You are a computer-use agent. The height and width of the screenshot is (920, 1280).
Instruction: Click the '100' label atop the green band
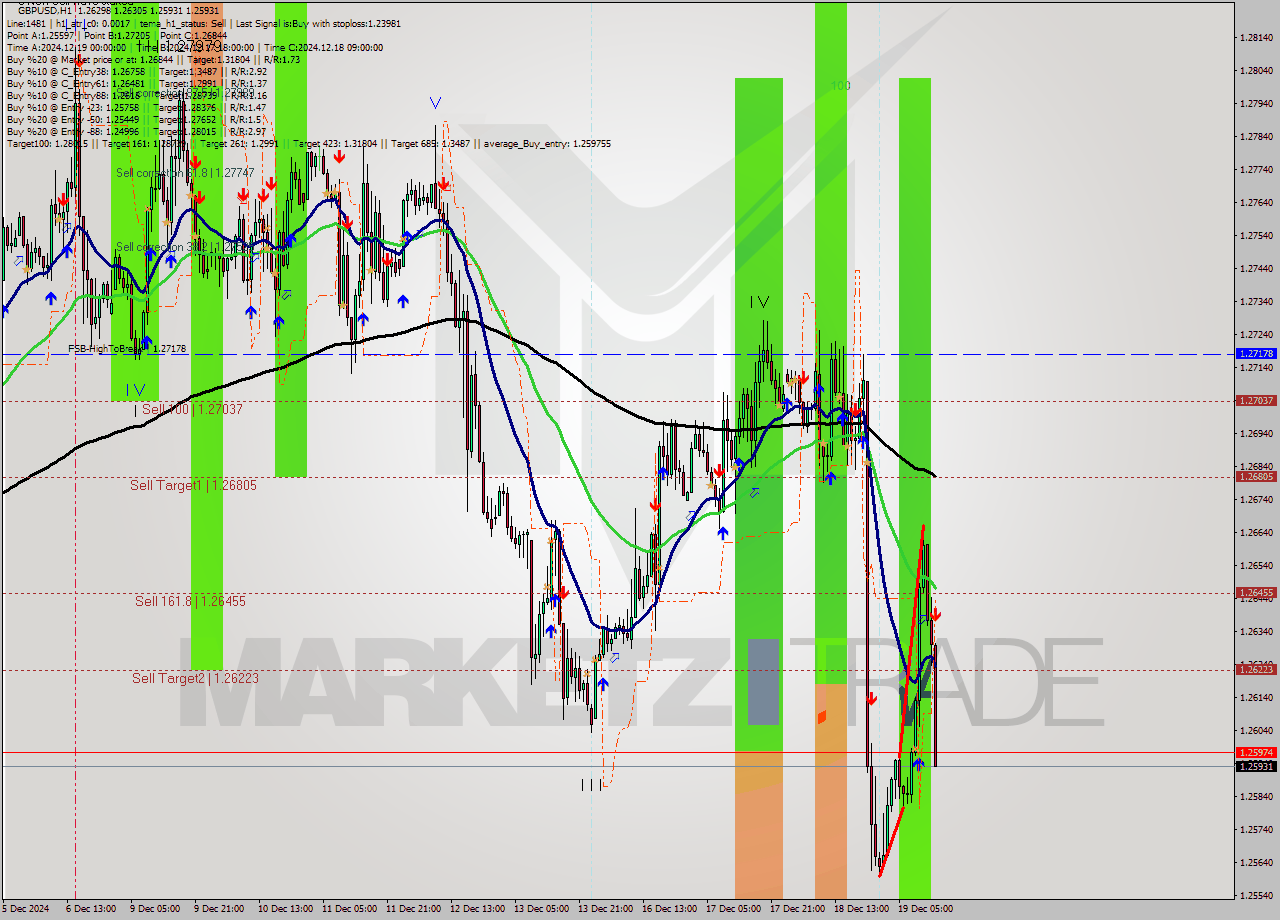tap(840, 86)
